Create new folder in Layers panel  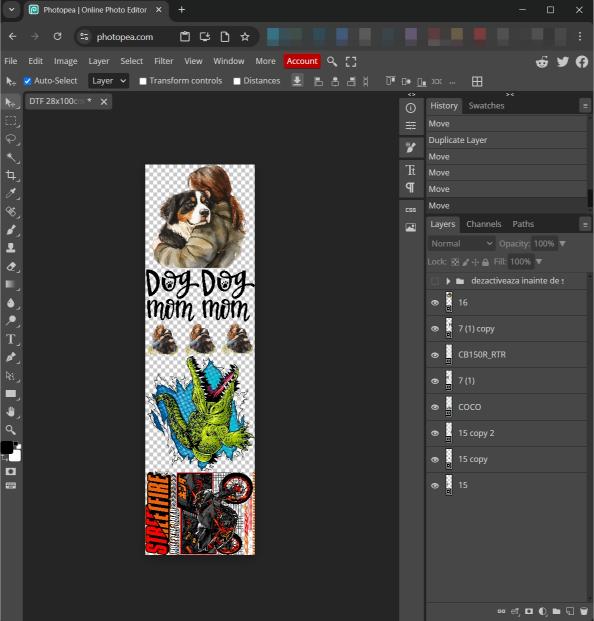(556, 611)
